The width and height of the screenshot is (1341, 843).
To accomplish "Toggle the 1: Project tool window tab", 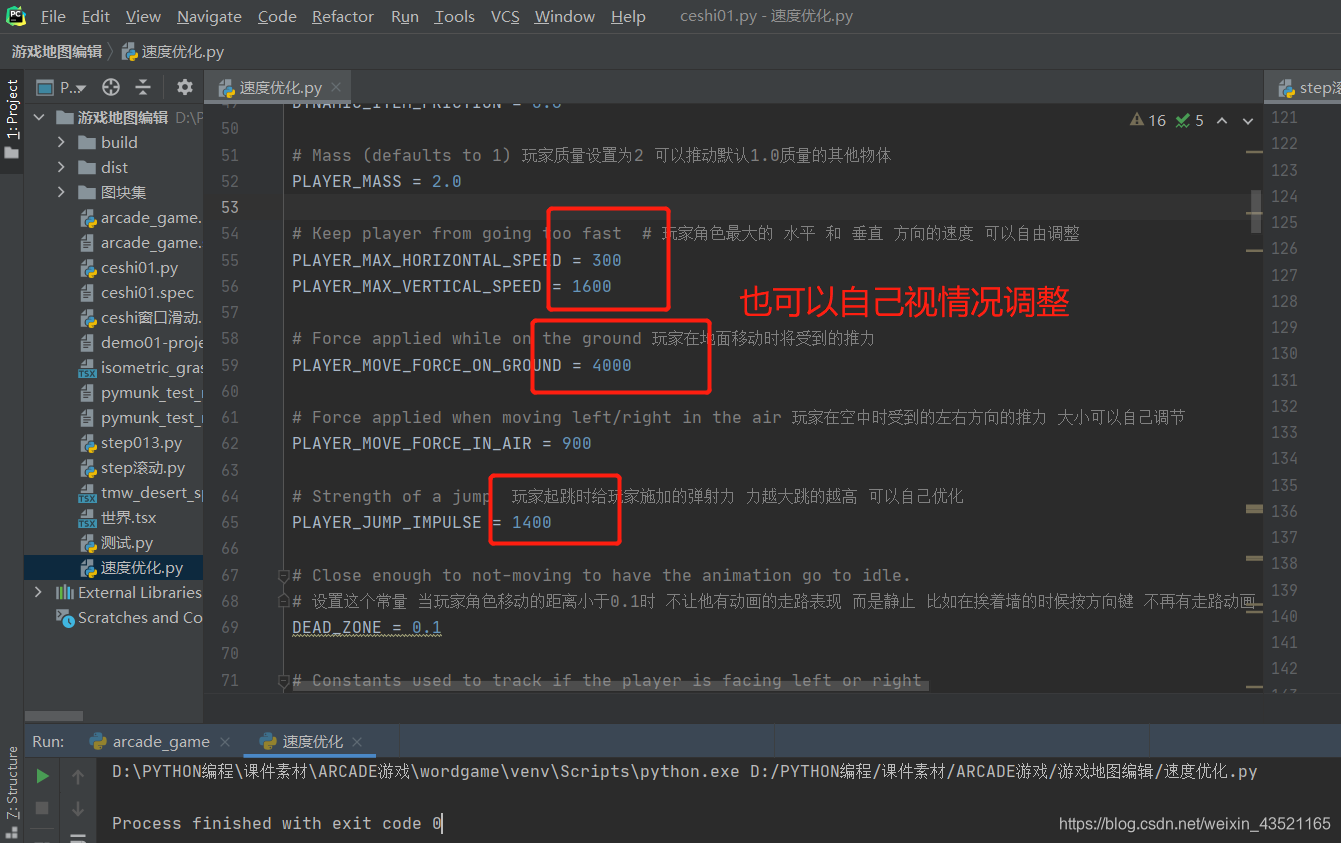I will point(12,118).
